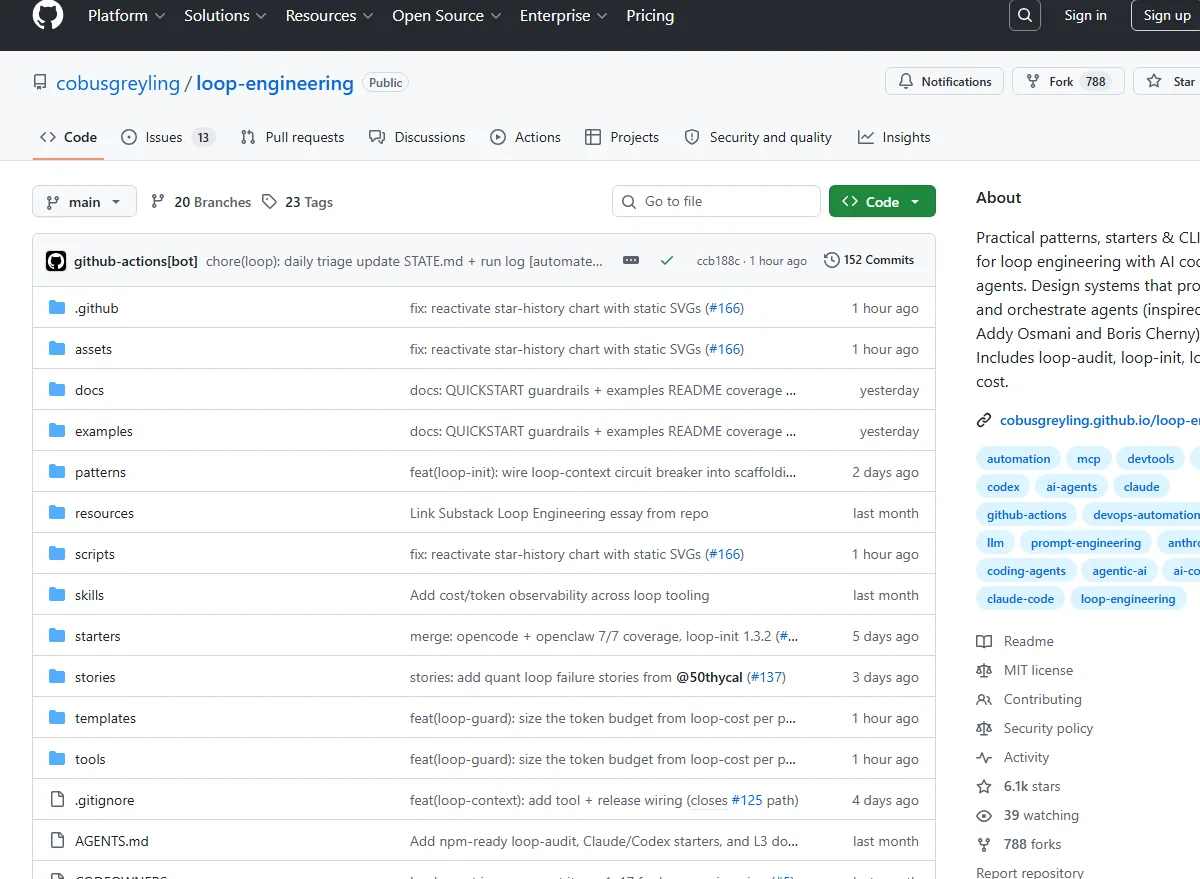This screenshot has width=1200, height=879.
Task: Open the 152 Commits history
Action: pyautogui.click(x=869, y=260)
